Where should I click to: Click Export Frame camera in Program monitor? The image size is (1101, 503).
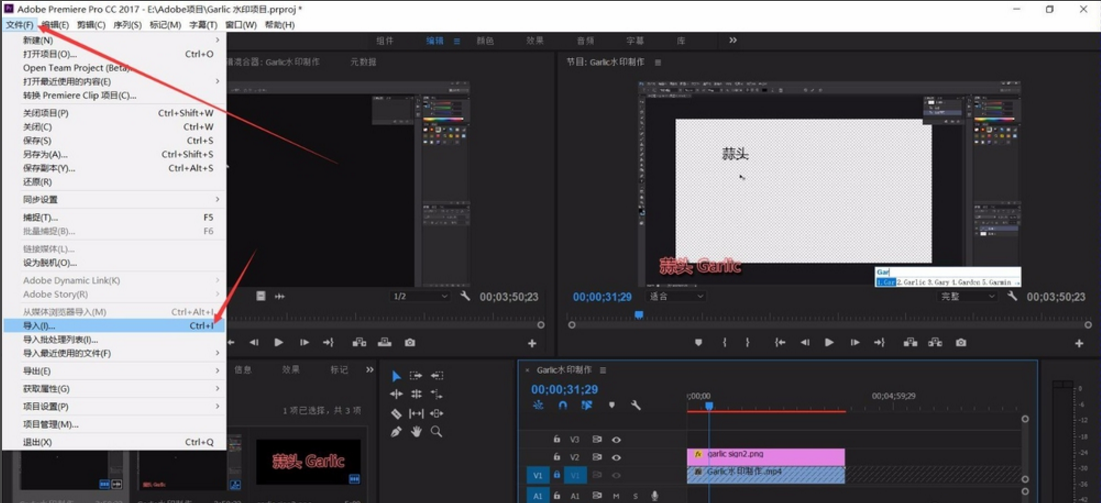click(961, 343)
